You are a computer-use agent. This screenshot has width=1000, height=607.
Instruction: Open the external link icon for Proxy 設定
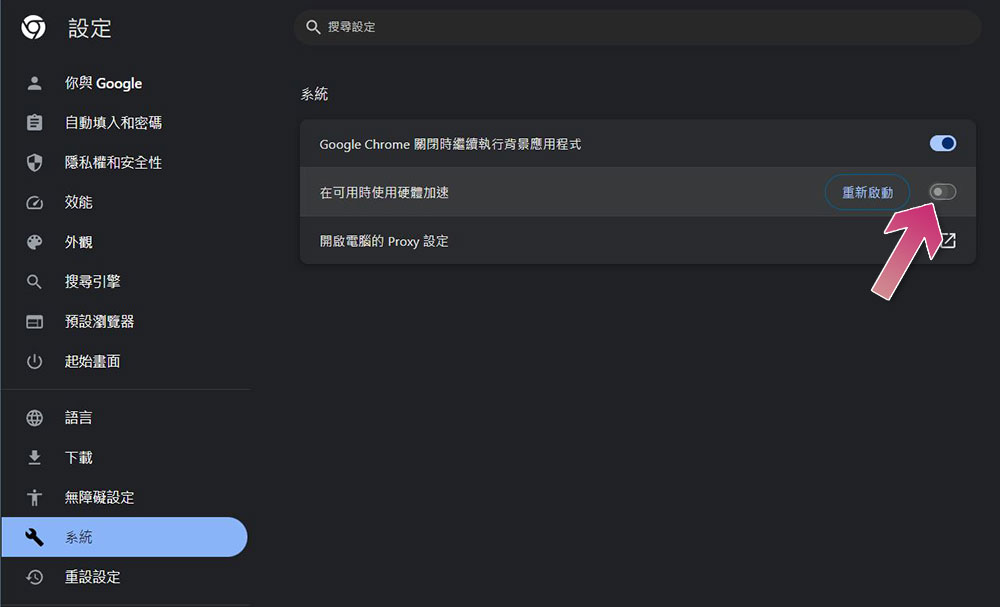(x=948, y=240)
